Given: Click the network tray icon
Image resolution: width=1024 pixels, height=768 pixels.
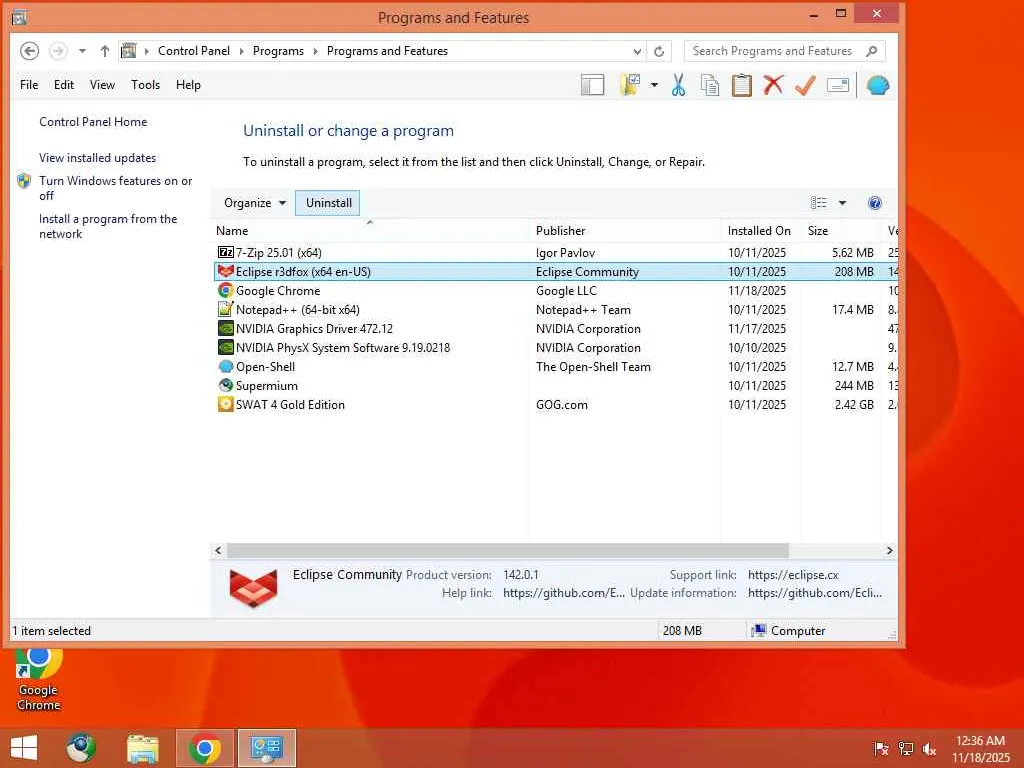Looking at the screenshot, I should tap(906, 748).
